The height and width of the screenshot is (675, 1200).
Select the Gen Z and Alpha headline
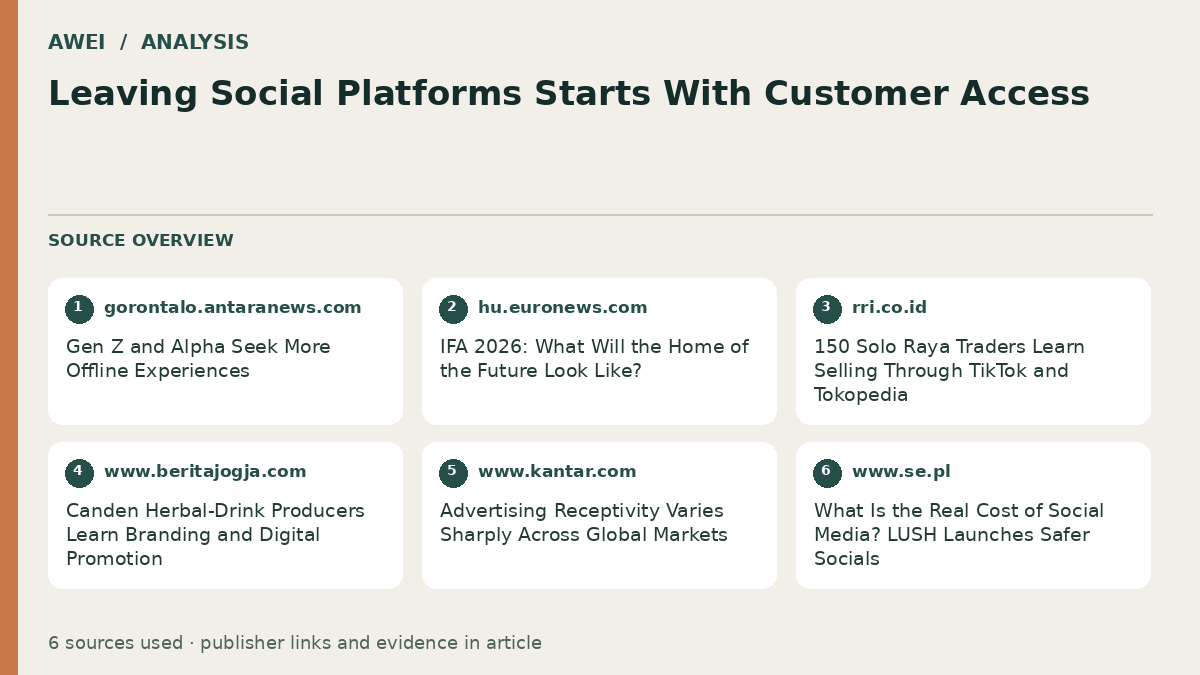click(198, 359)
